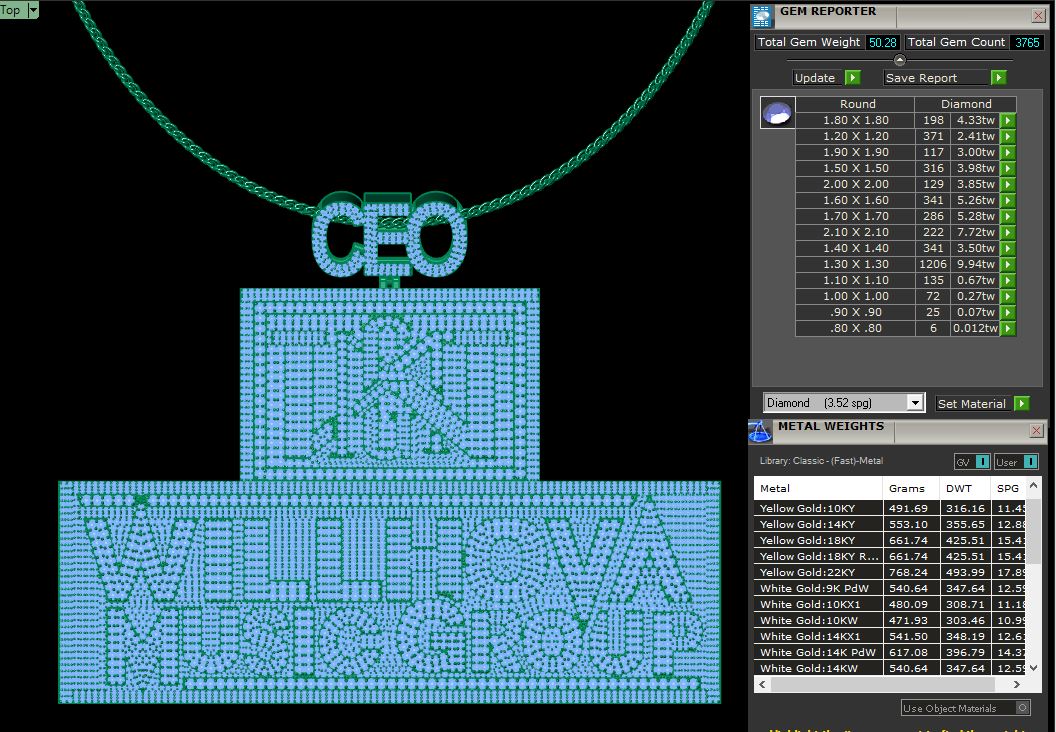1056x732 pixels.
Task: Click the Metal Weights panel icon
Action: 760,432
